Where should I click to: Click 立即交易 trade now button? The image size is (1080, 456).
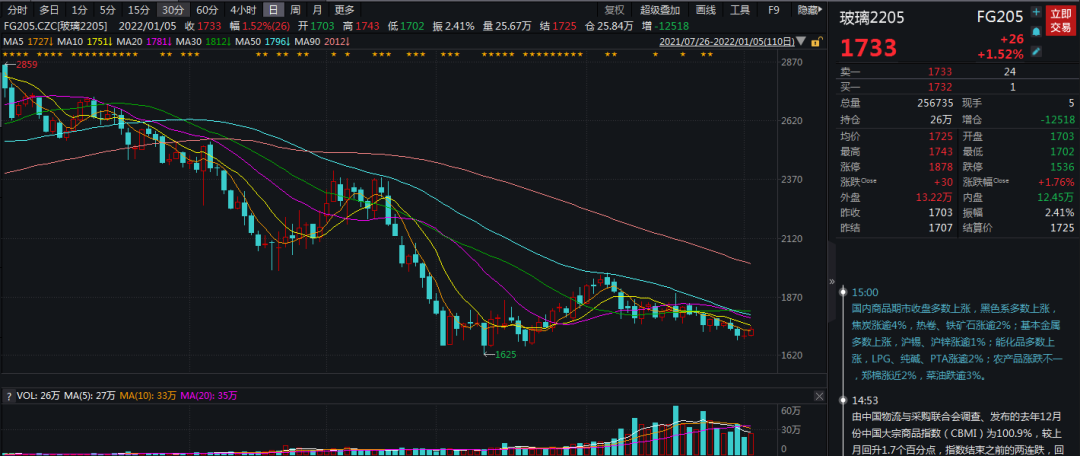click(1060, 20)
